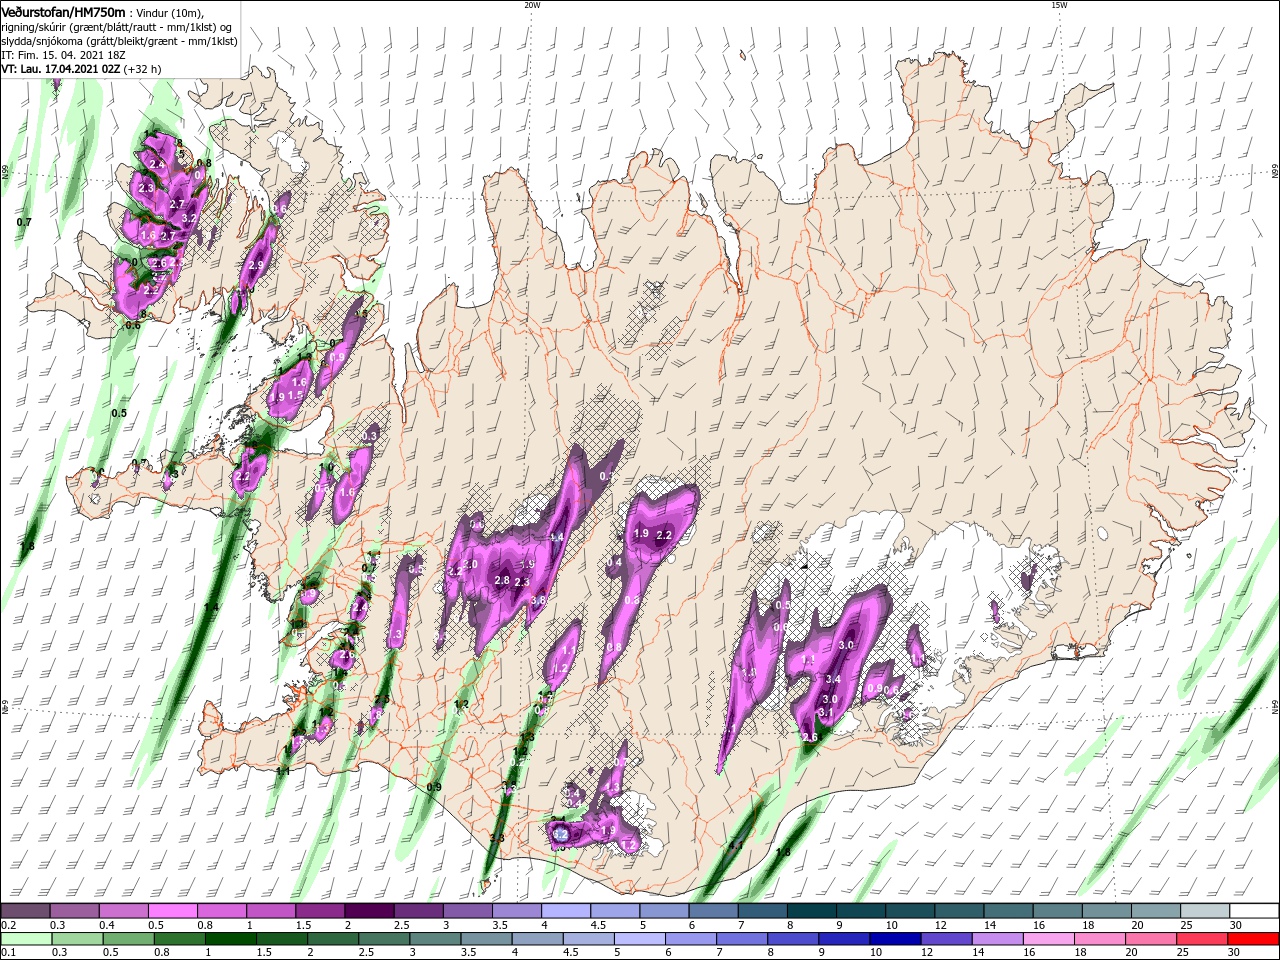Click the 'rigning/skúrir' legend description line

coord(118,27)
